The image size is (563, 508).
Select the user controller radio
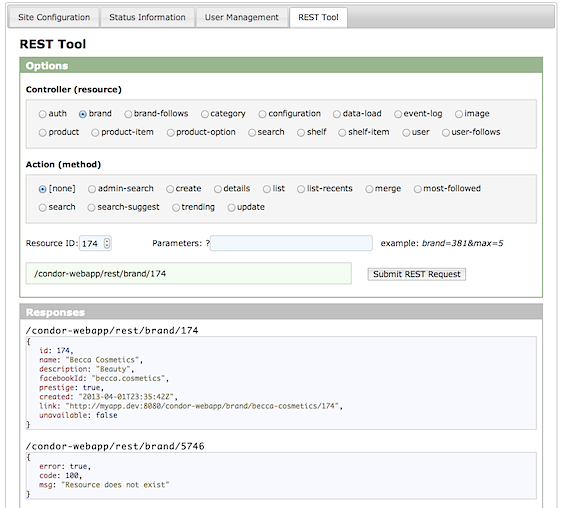point(406,133)
